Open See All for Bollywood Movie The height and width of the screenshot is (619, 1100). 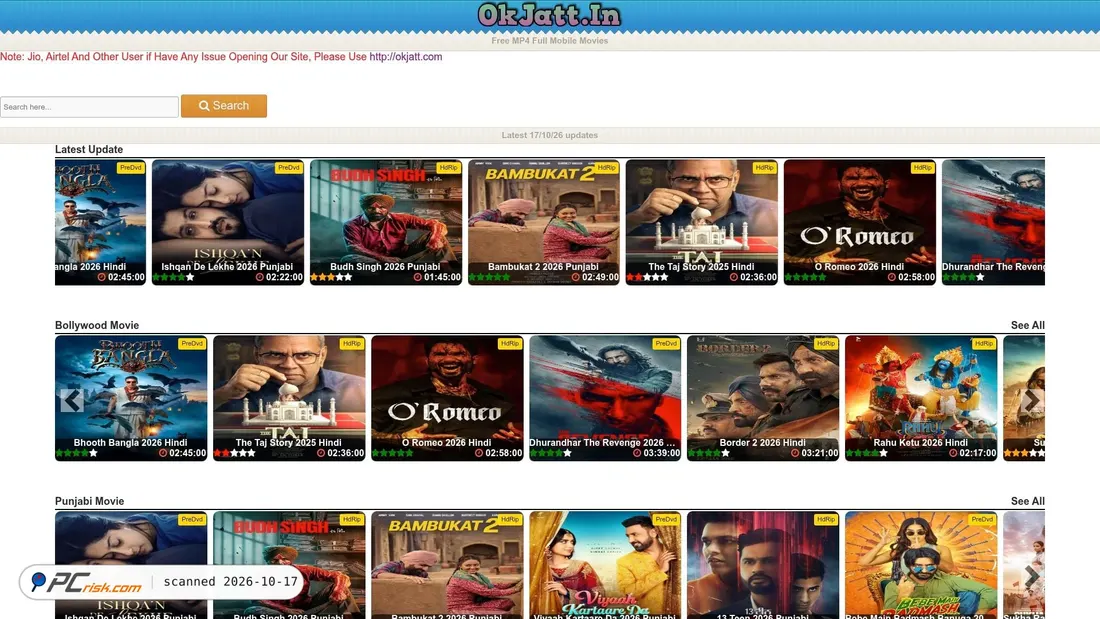pos(1027,326)
